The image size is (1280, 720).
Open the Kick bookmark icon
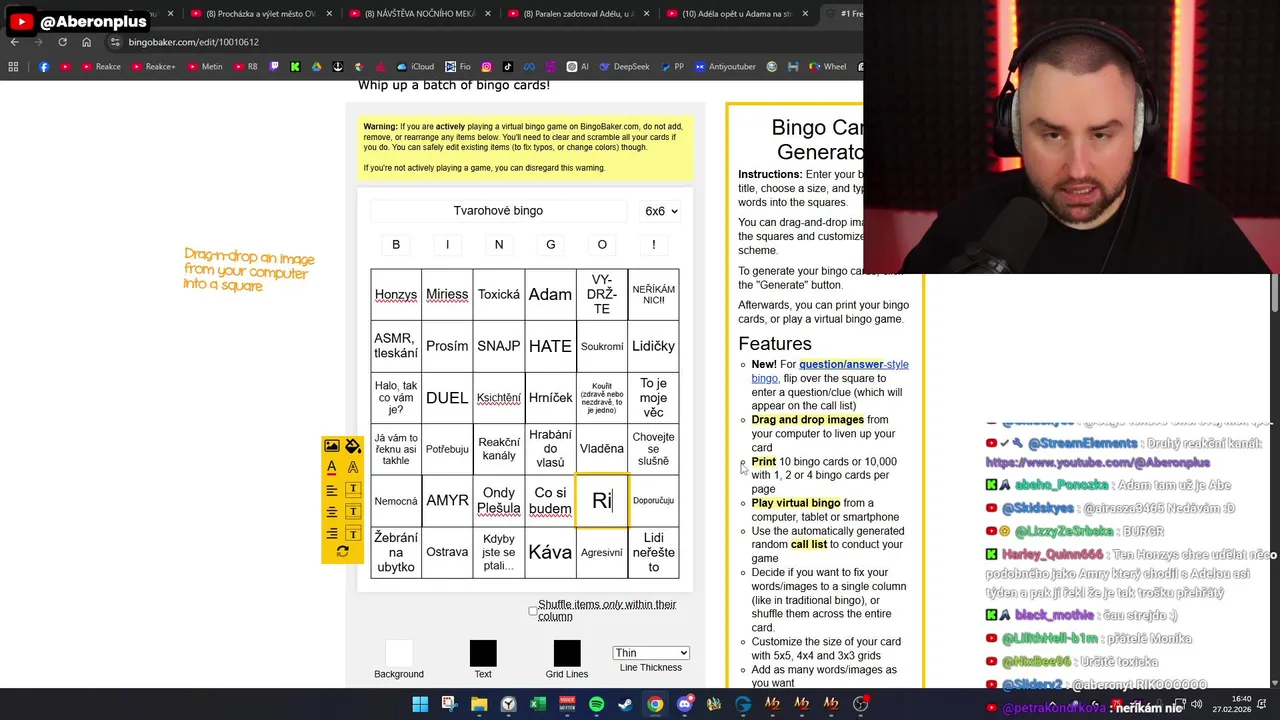[295, 67]
